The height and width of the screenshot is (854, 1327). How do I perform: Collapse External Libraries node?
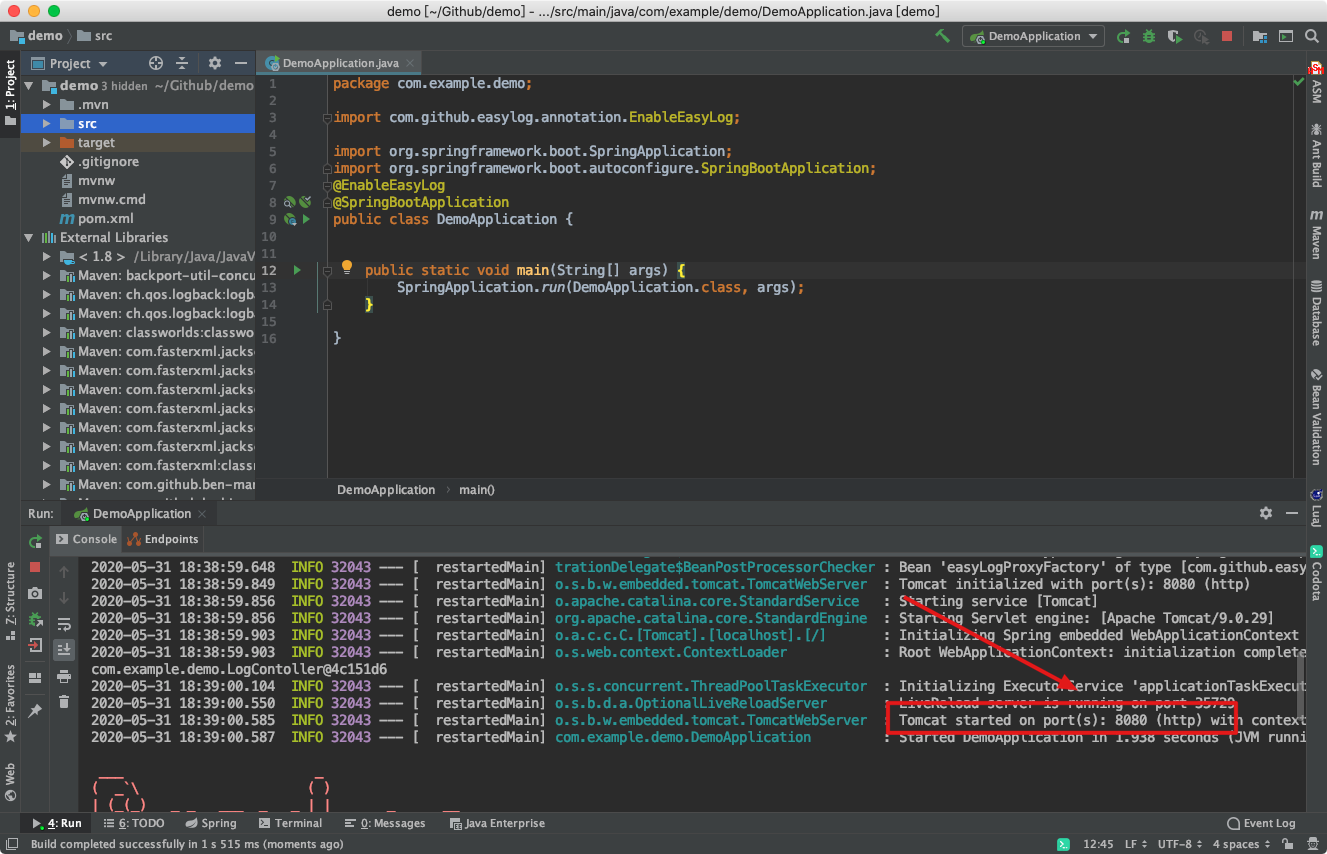pos(29,238)
